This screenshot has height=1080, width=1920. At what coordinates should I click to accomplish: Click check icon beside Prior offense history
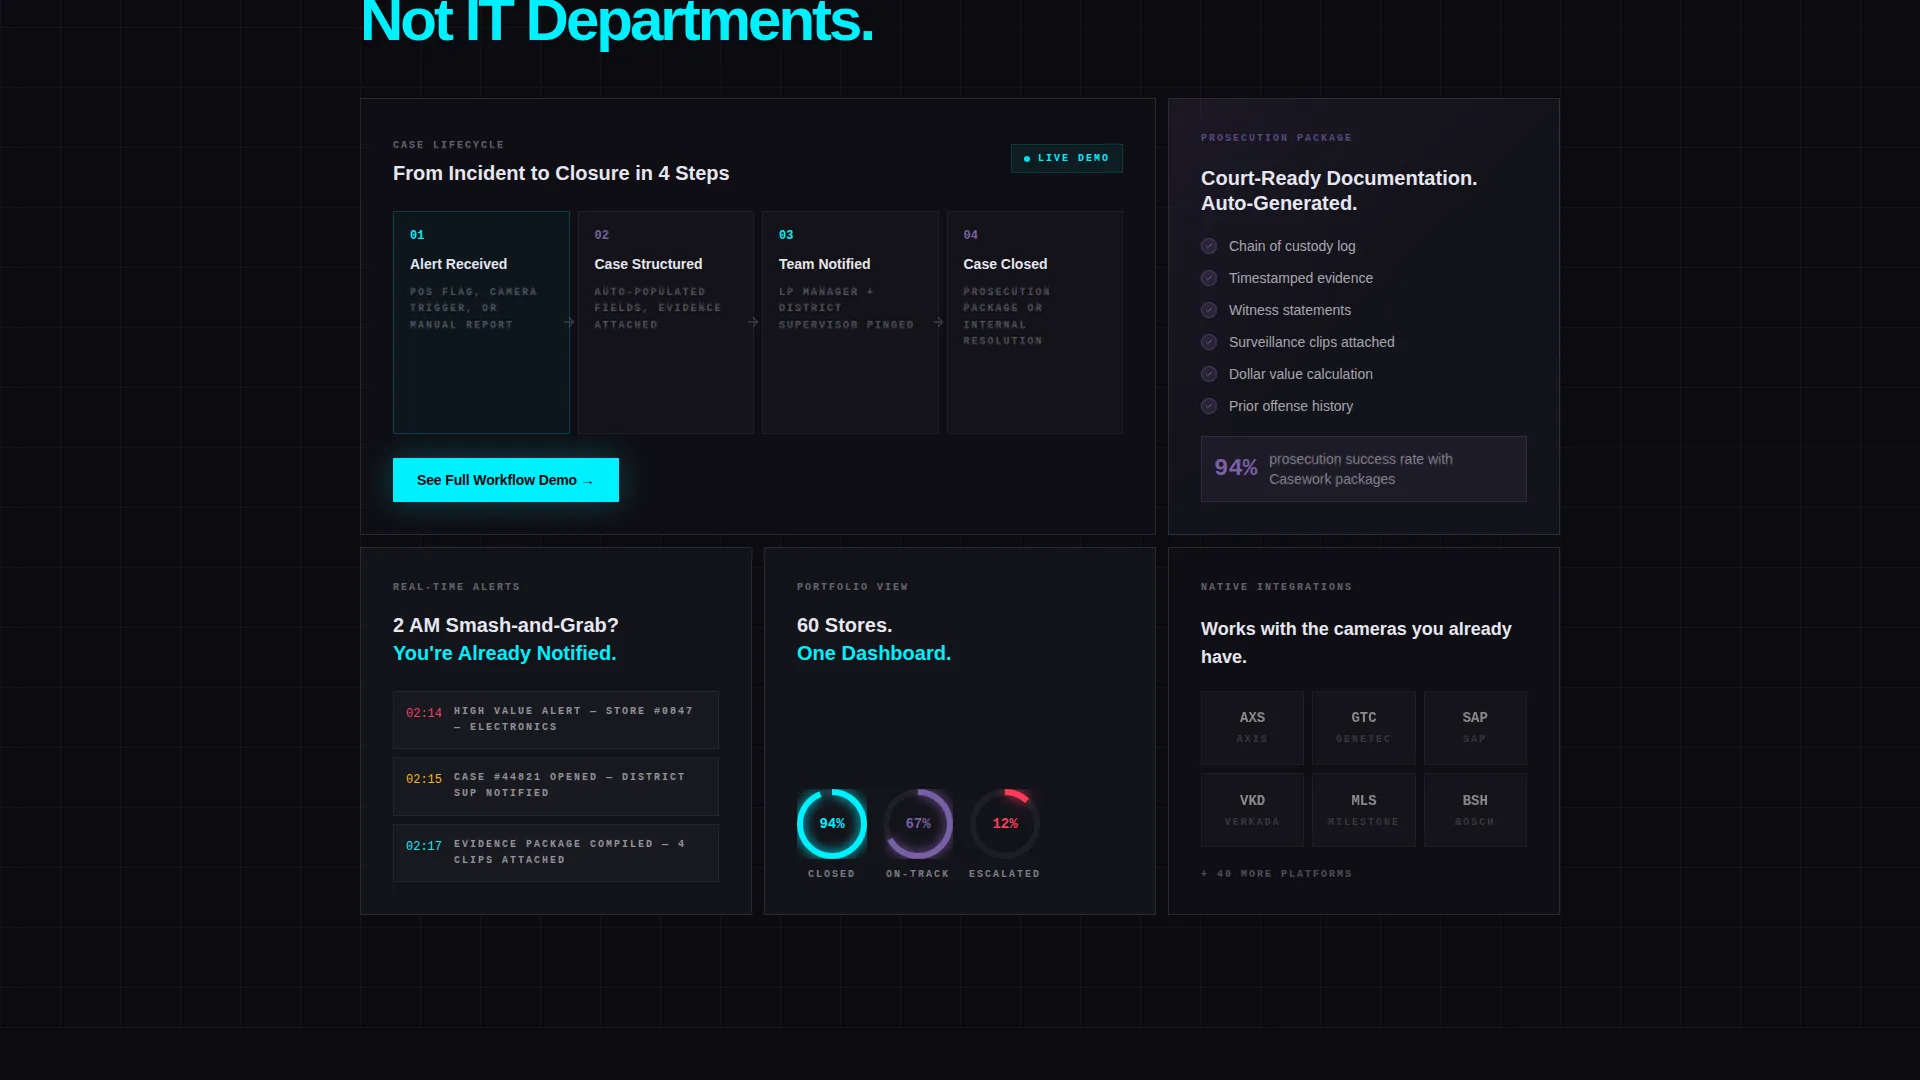pos(1209,406)
